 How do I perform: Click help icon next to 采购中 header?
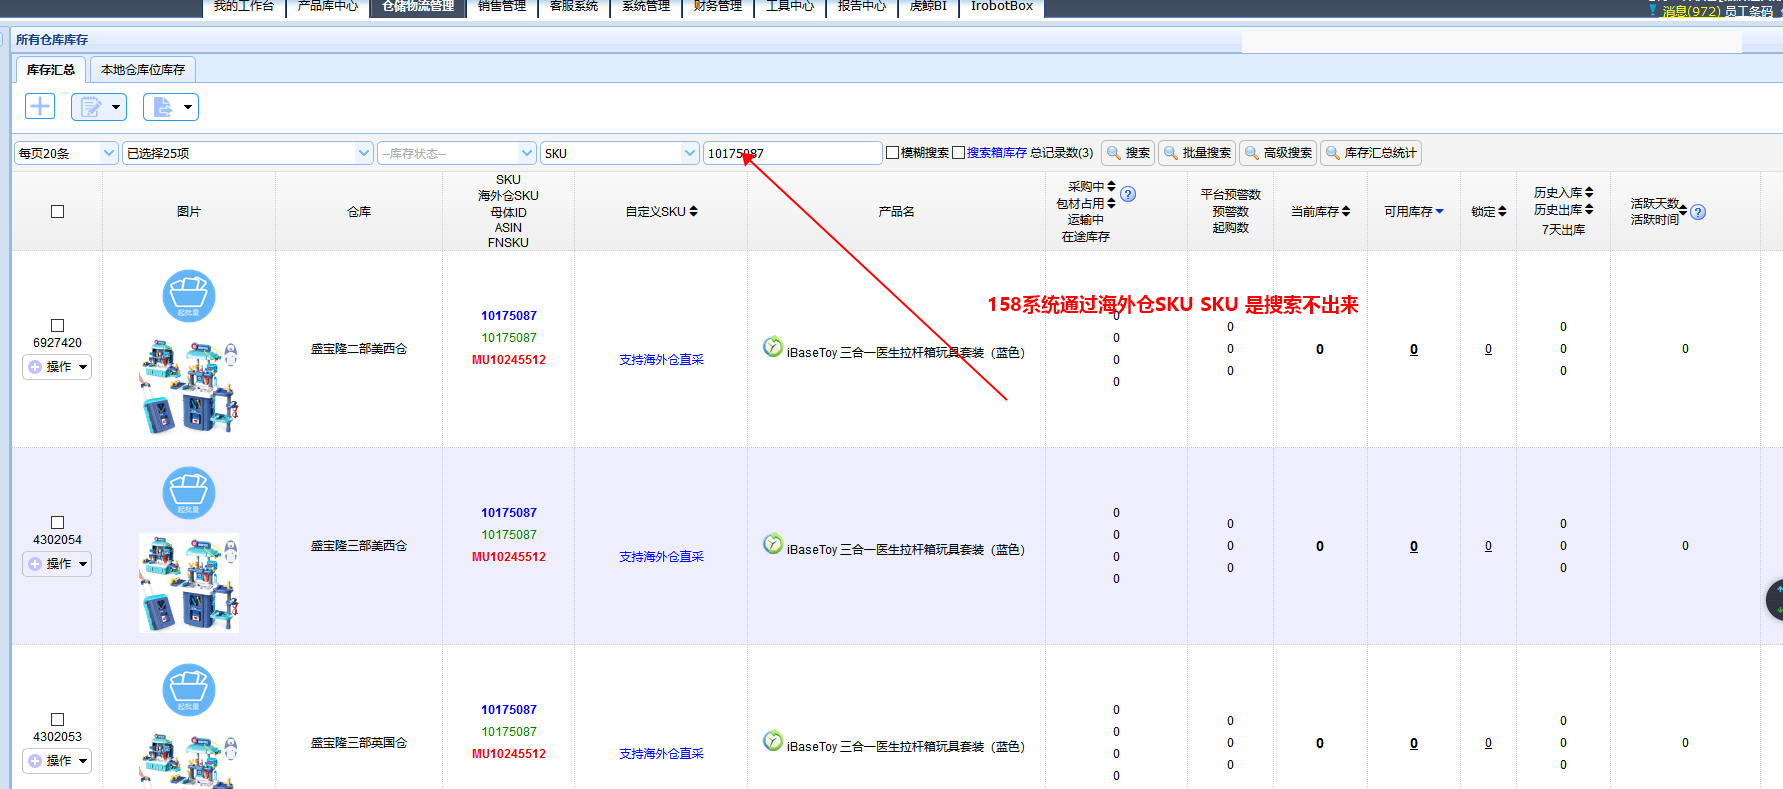1128,194
